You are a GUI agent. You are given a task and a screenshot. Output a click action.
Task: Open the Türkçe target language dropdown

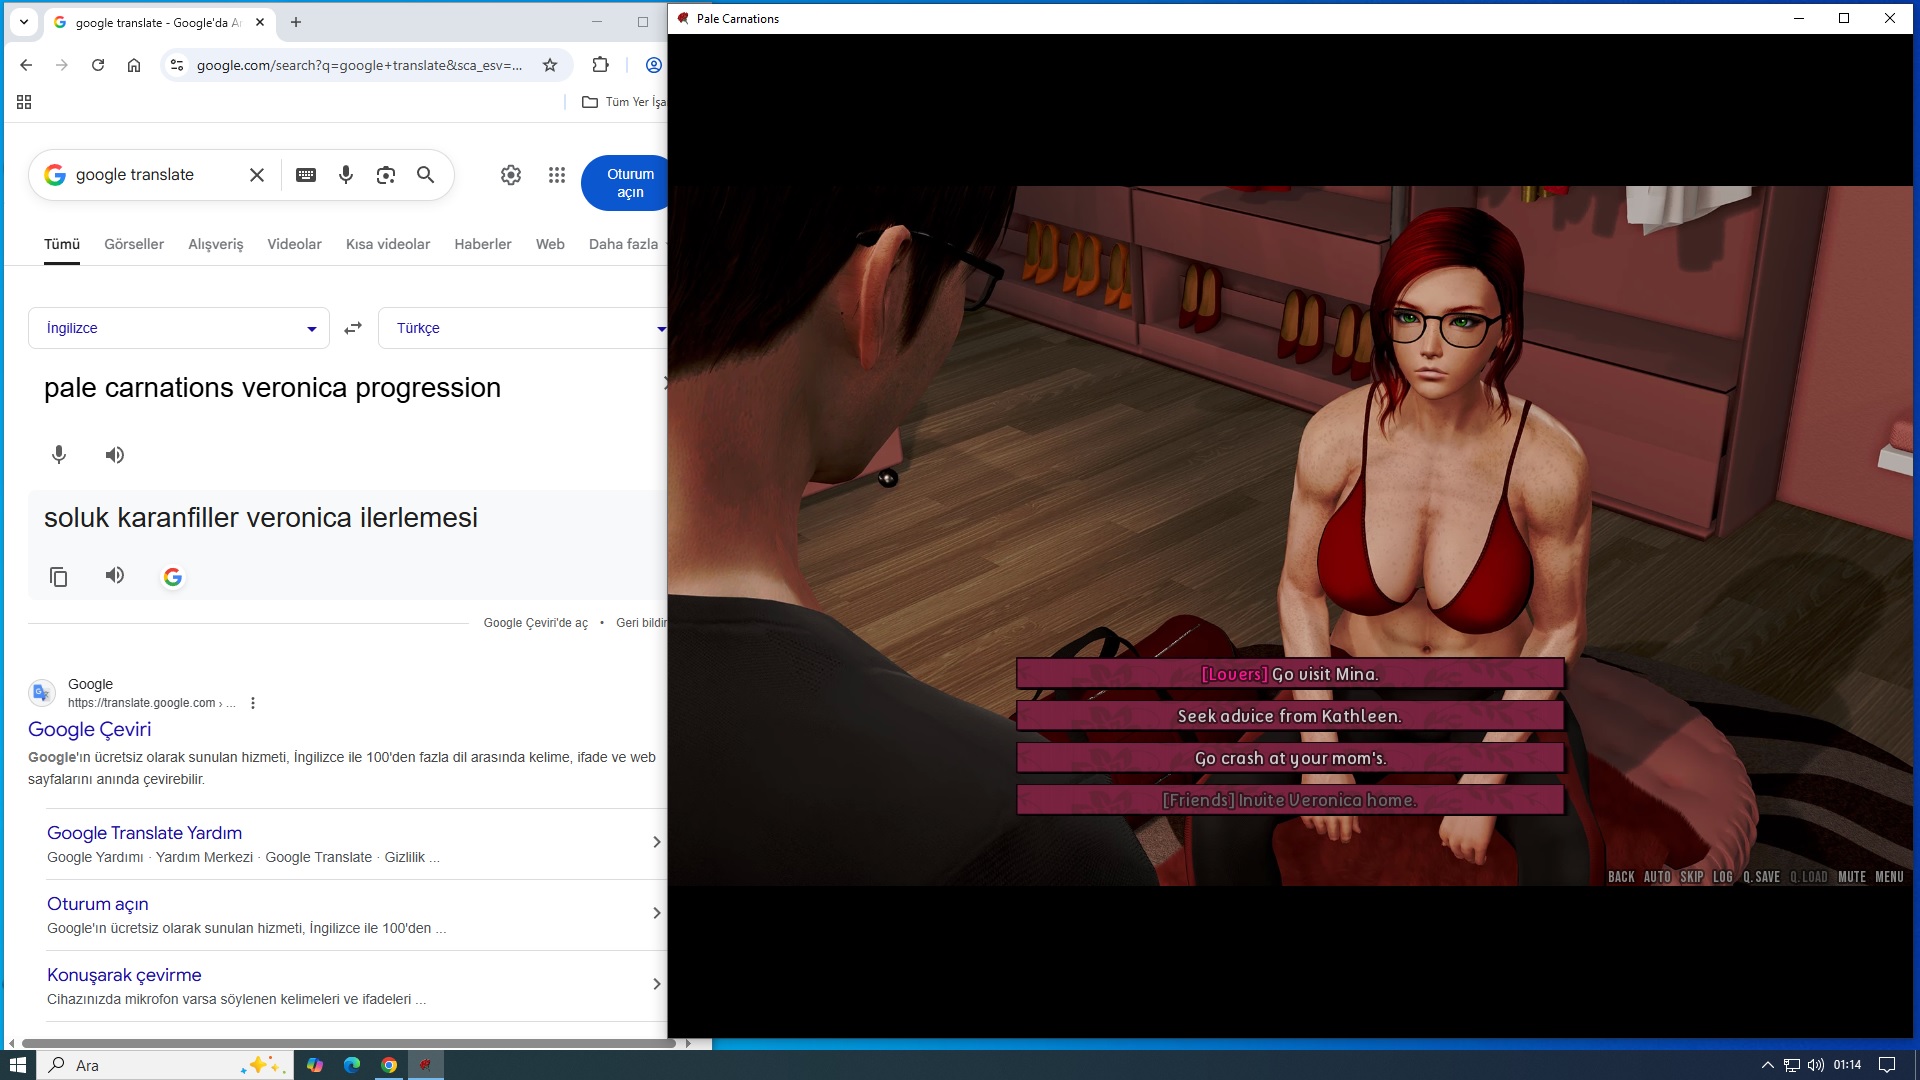(520, 328)
